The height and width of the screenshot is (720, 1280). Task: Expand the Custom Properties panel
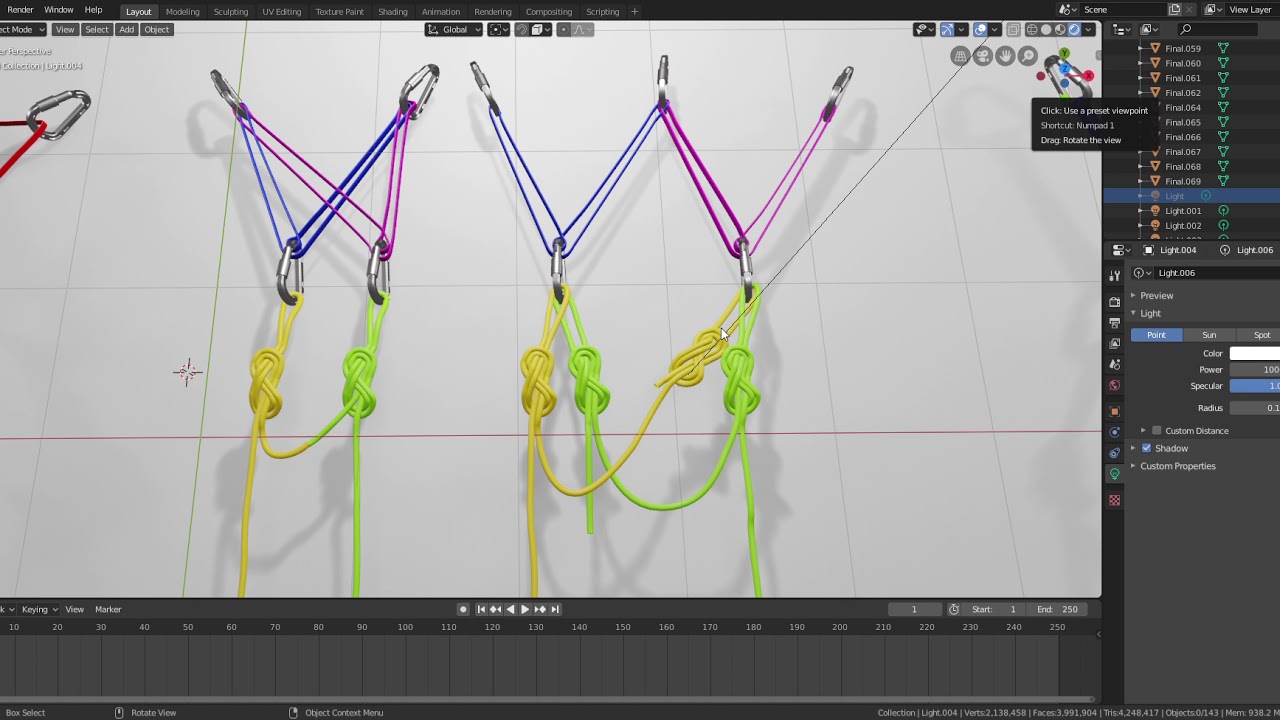coord(1177,466)
